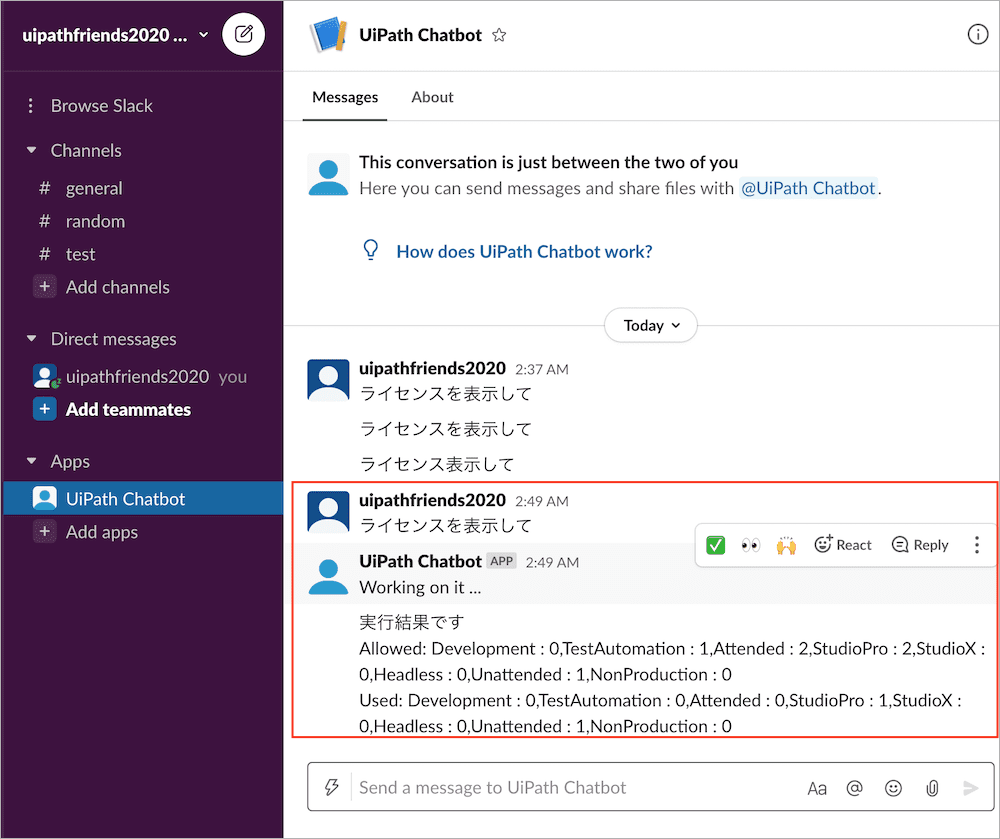Click the 2:37 AM message timestamp
This screenshot has width=1000, height=839.
click(541, 370)
